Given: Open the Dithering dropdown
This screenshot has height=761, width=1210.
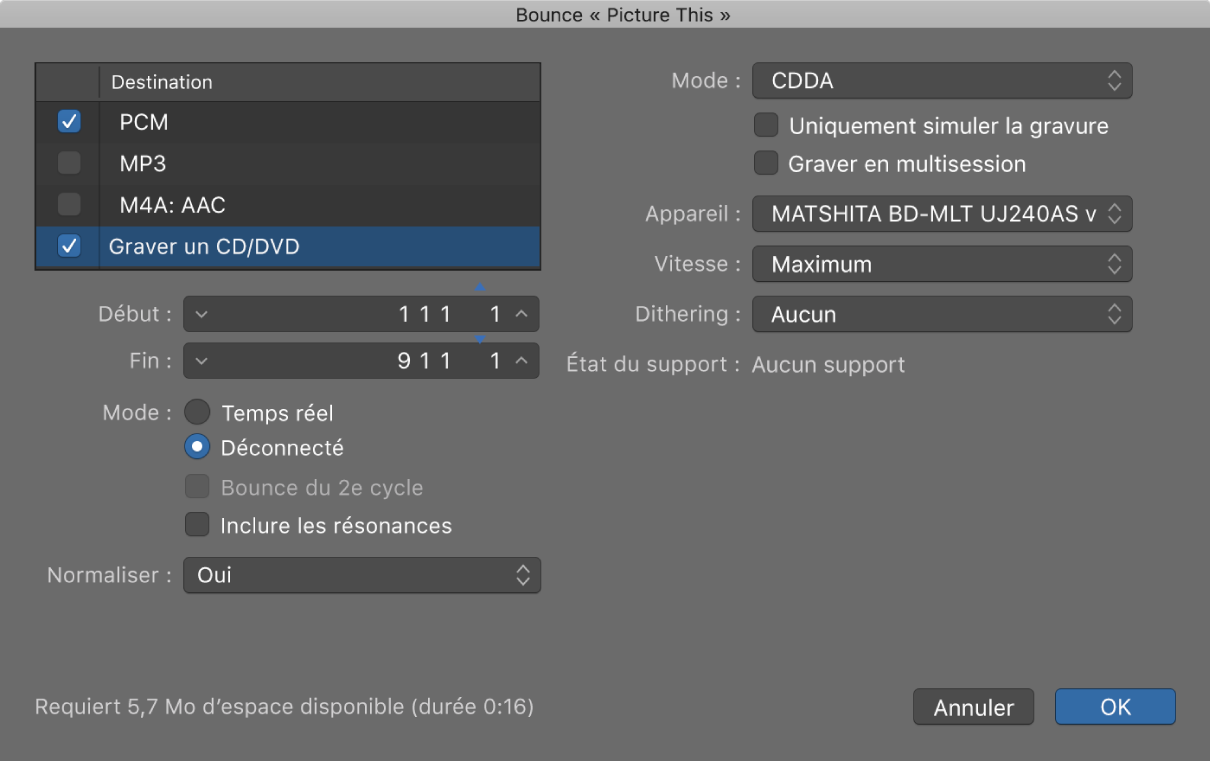Looking at the screenshot, I should pos(941,314).
